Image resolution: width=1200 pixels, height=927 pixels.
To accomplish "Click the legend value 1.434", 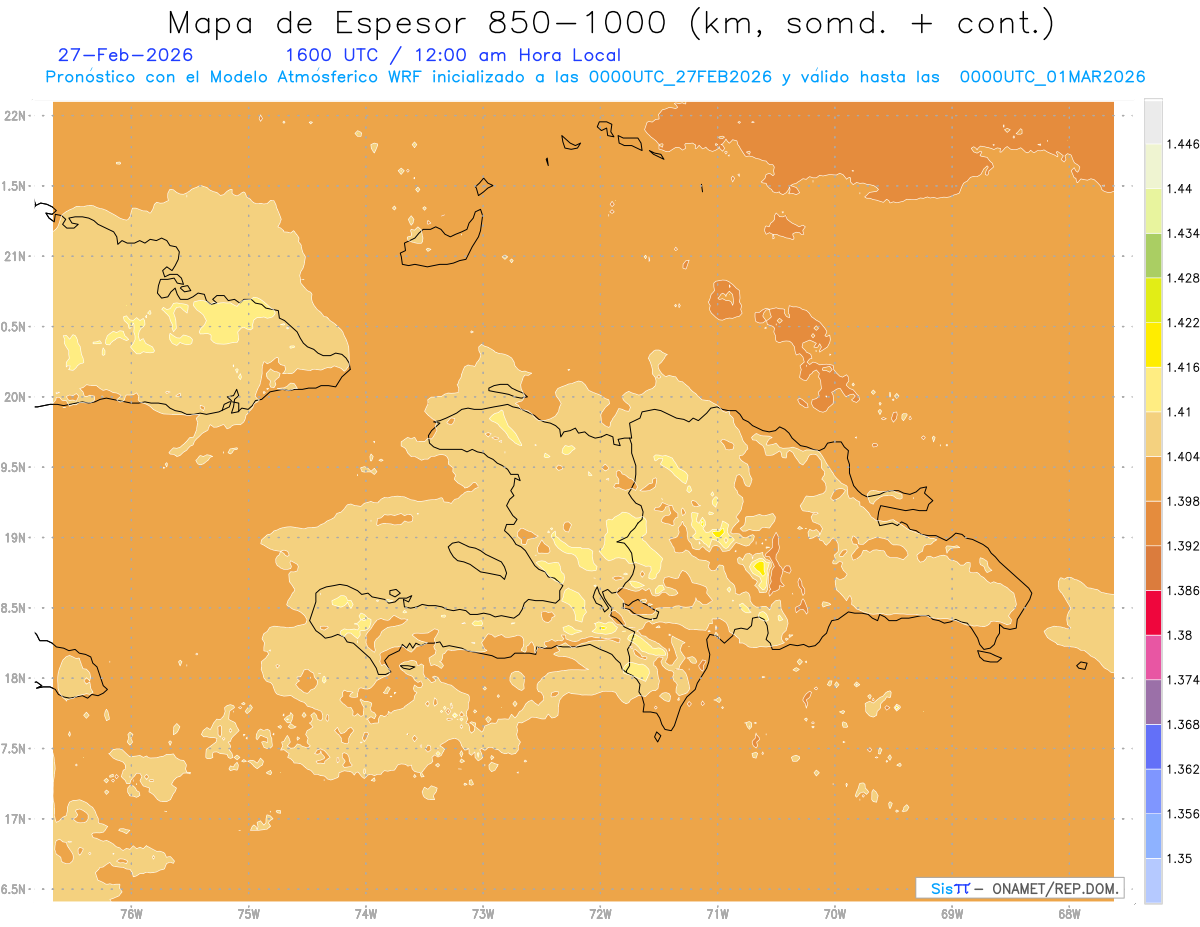I will pyautogui.click(x=1185, y=233).
